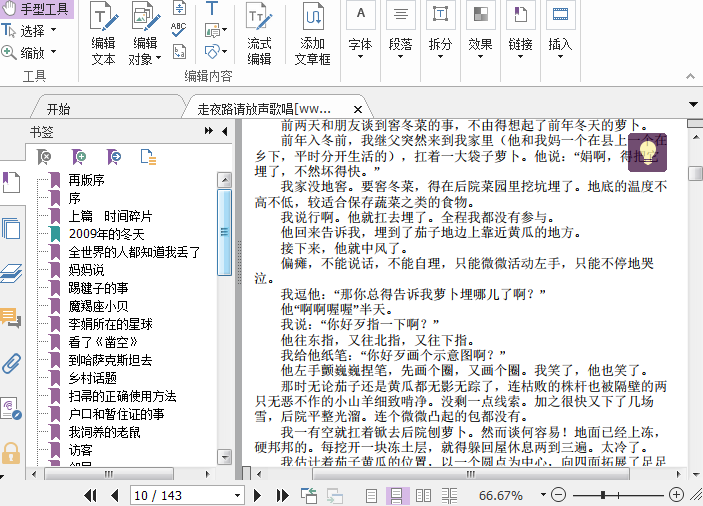Select the bookmark 踢毽子的事
Viewport: 703px width, 506px height.
pyautogui.click(x=98, y=288)
